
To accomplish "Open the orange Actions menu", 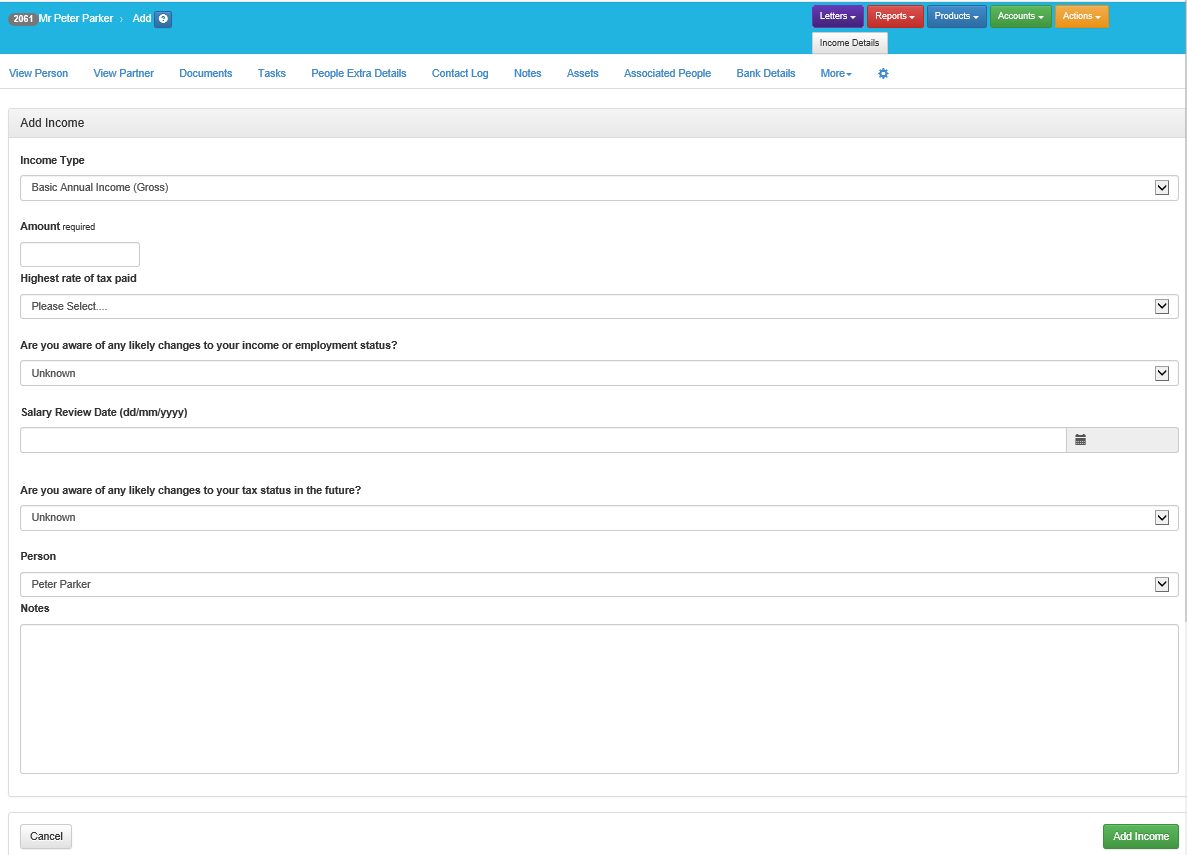I will [x=1081, y=17].
